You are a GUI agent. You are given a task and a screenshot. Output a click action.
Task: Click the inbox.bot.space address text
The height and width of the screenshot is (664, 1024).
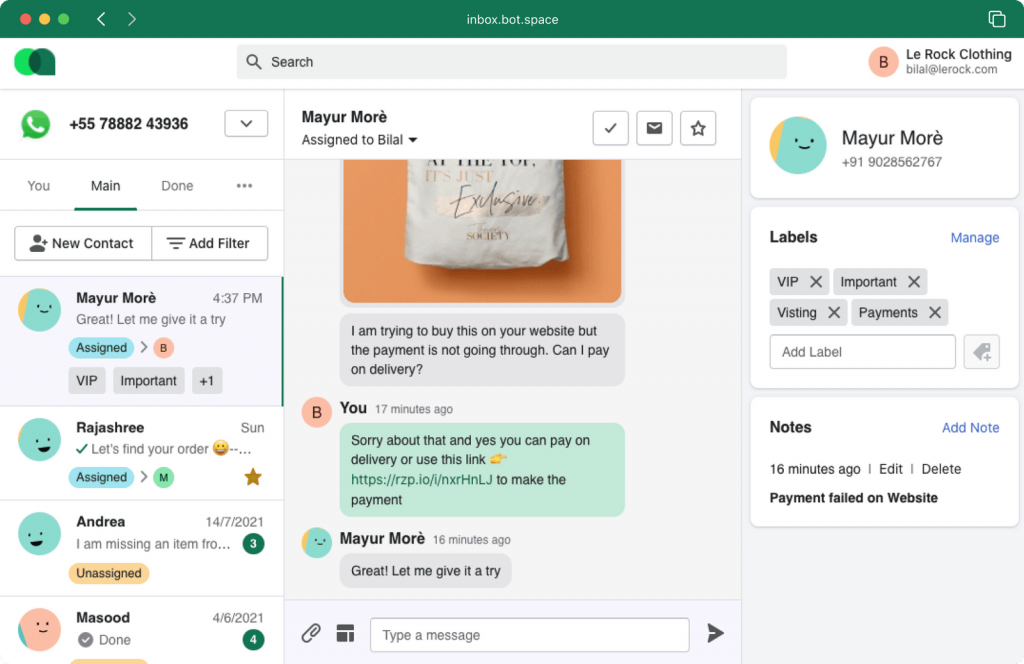pos(512,20)
